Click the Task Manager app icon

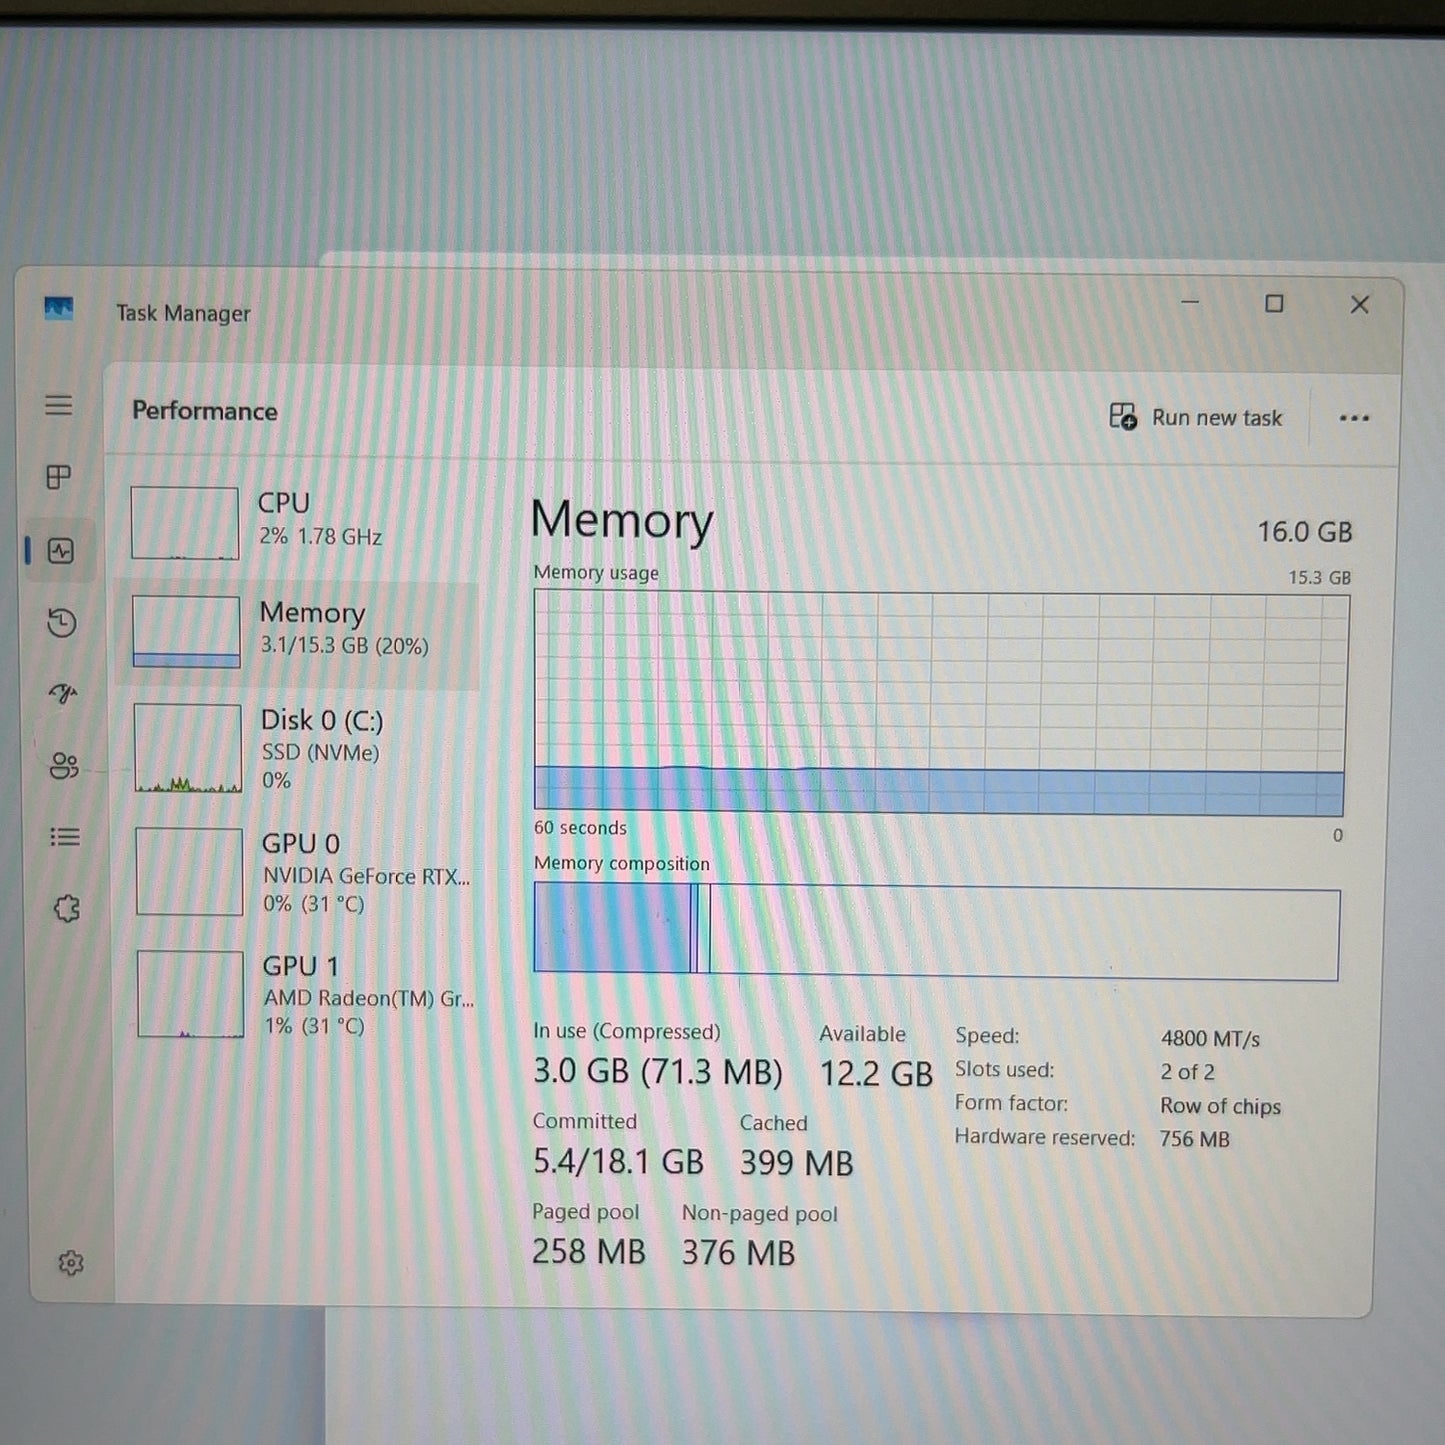59,308
